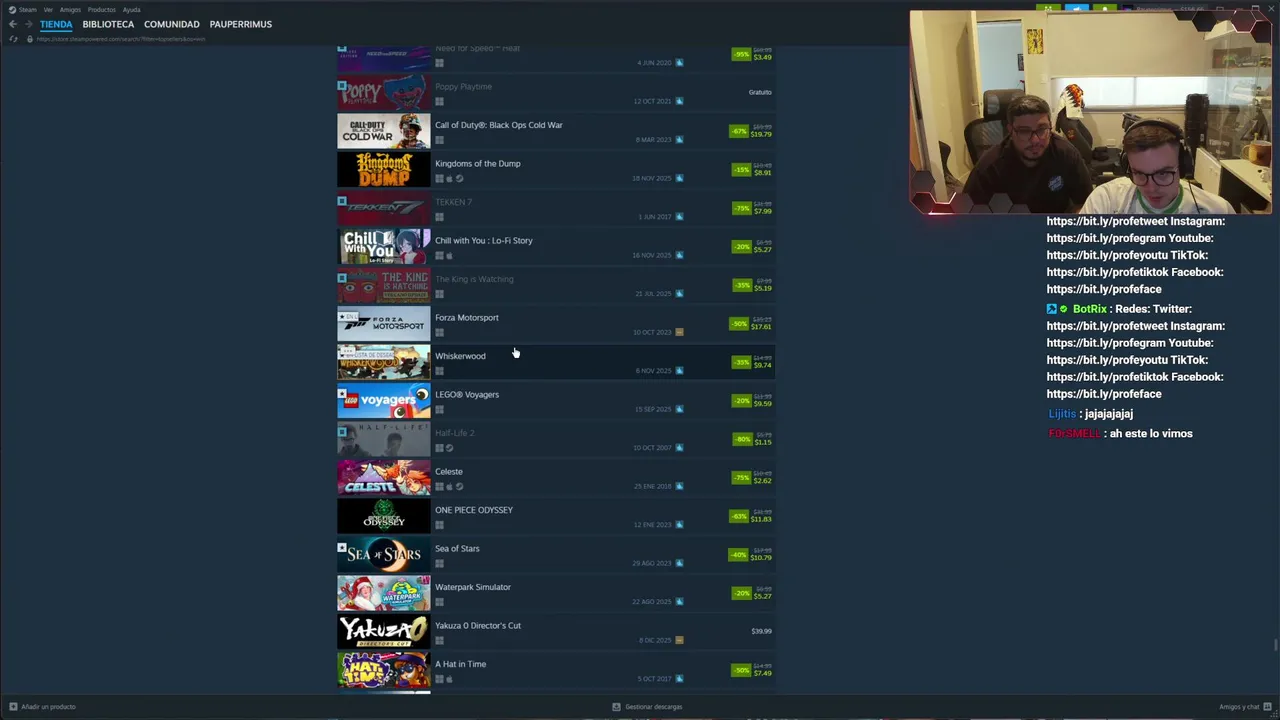
Task: Click the page scrollbar thumb on the right
Action: coord(1275,644)
